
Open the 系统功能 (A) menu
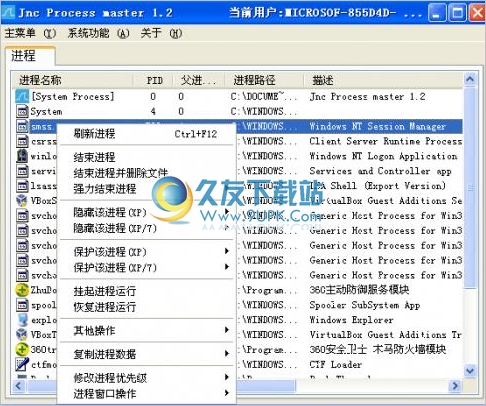pos(99,33)
